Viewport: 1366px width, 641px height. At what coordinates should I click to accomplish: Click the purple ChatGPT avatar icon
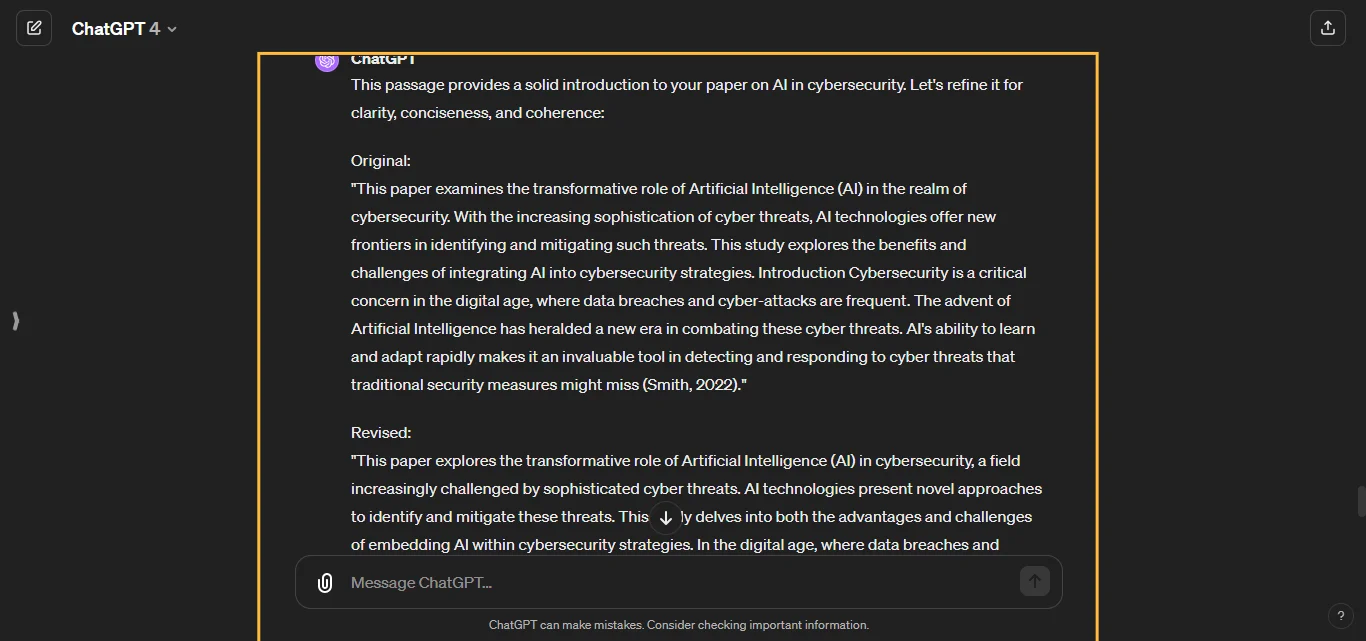click(327, 61)
